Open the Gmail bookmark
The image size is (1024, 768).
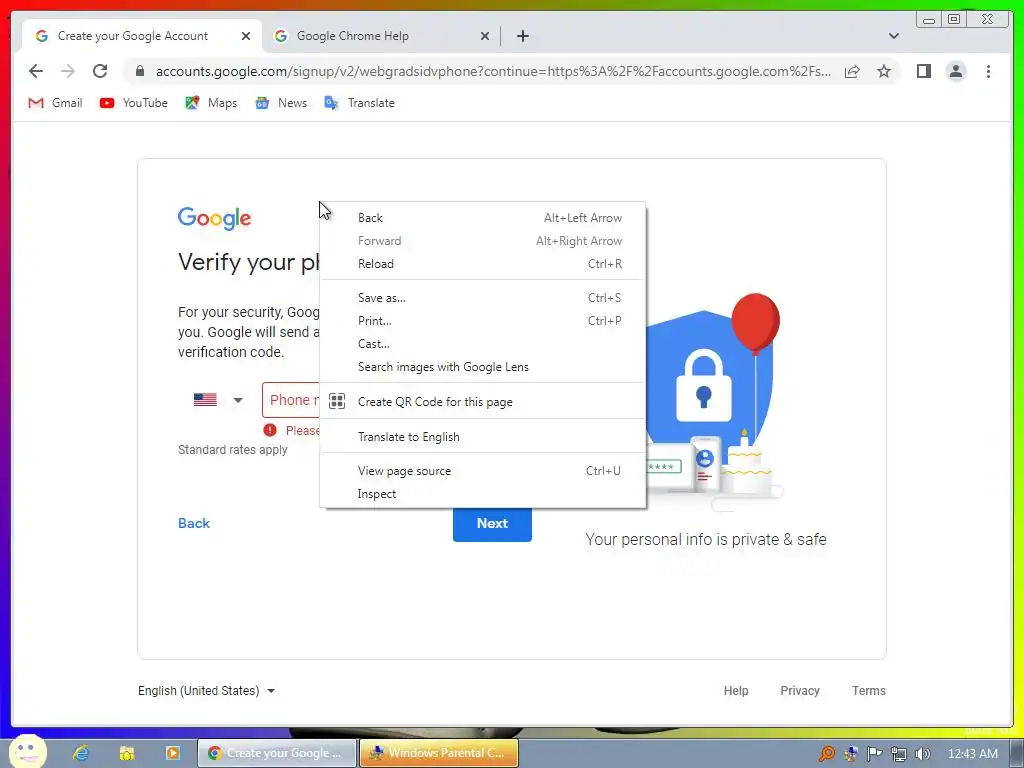click(56, 103)
